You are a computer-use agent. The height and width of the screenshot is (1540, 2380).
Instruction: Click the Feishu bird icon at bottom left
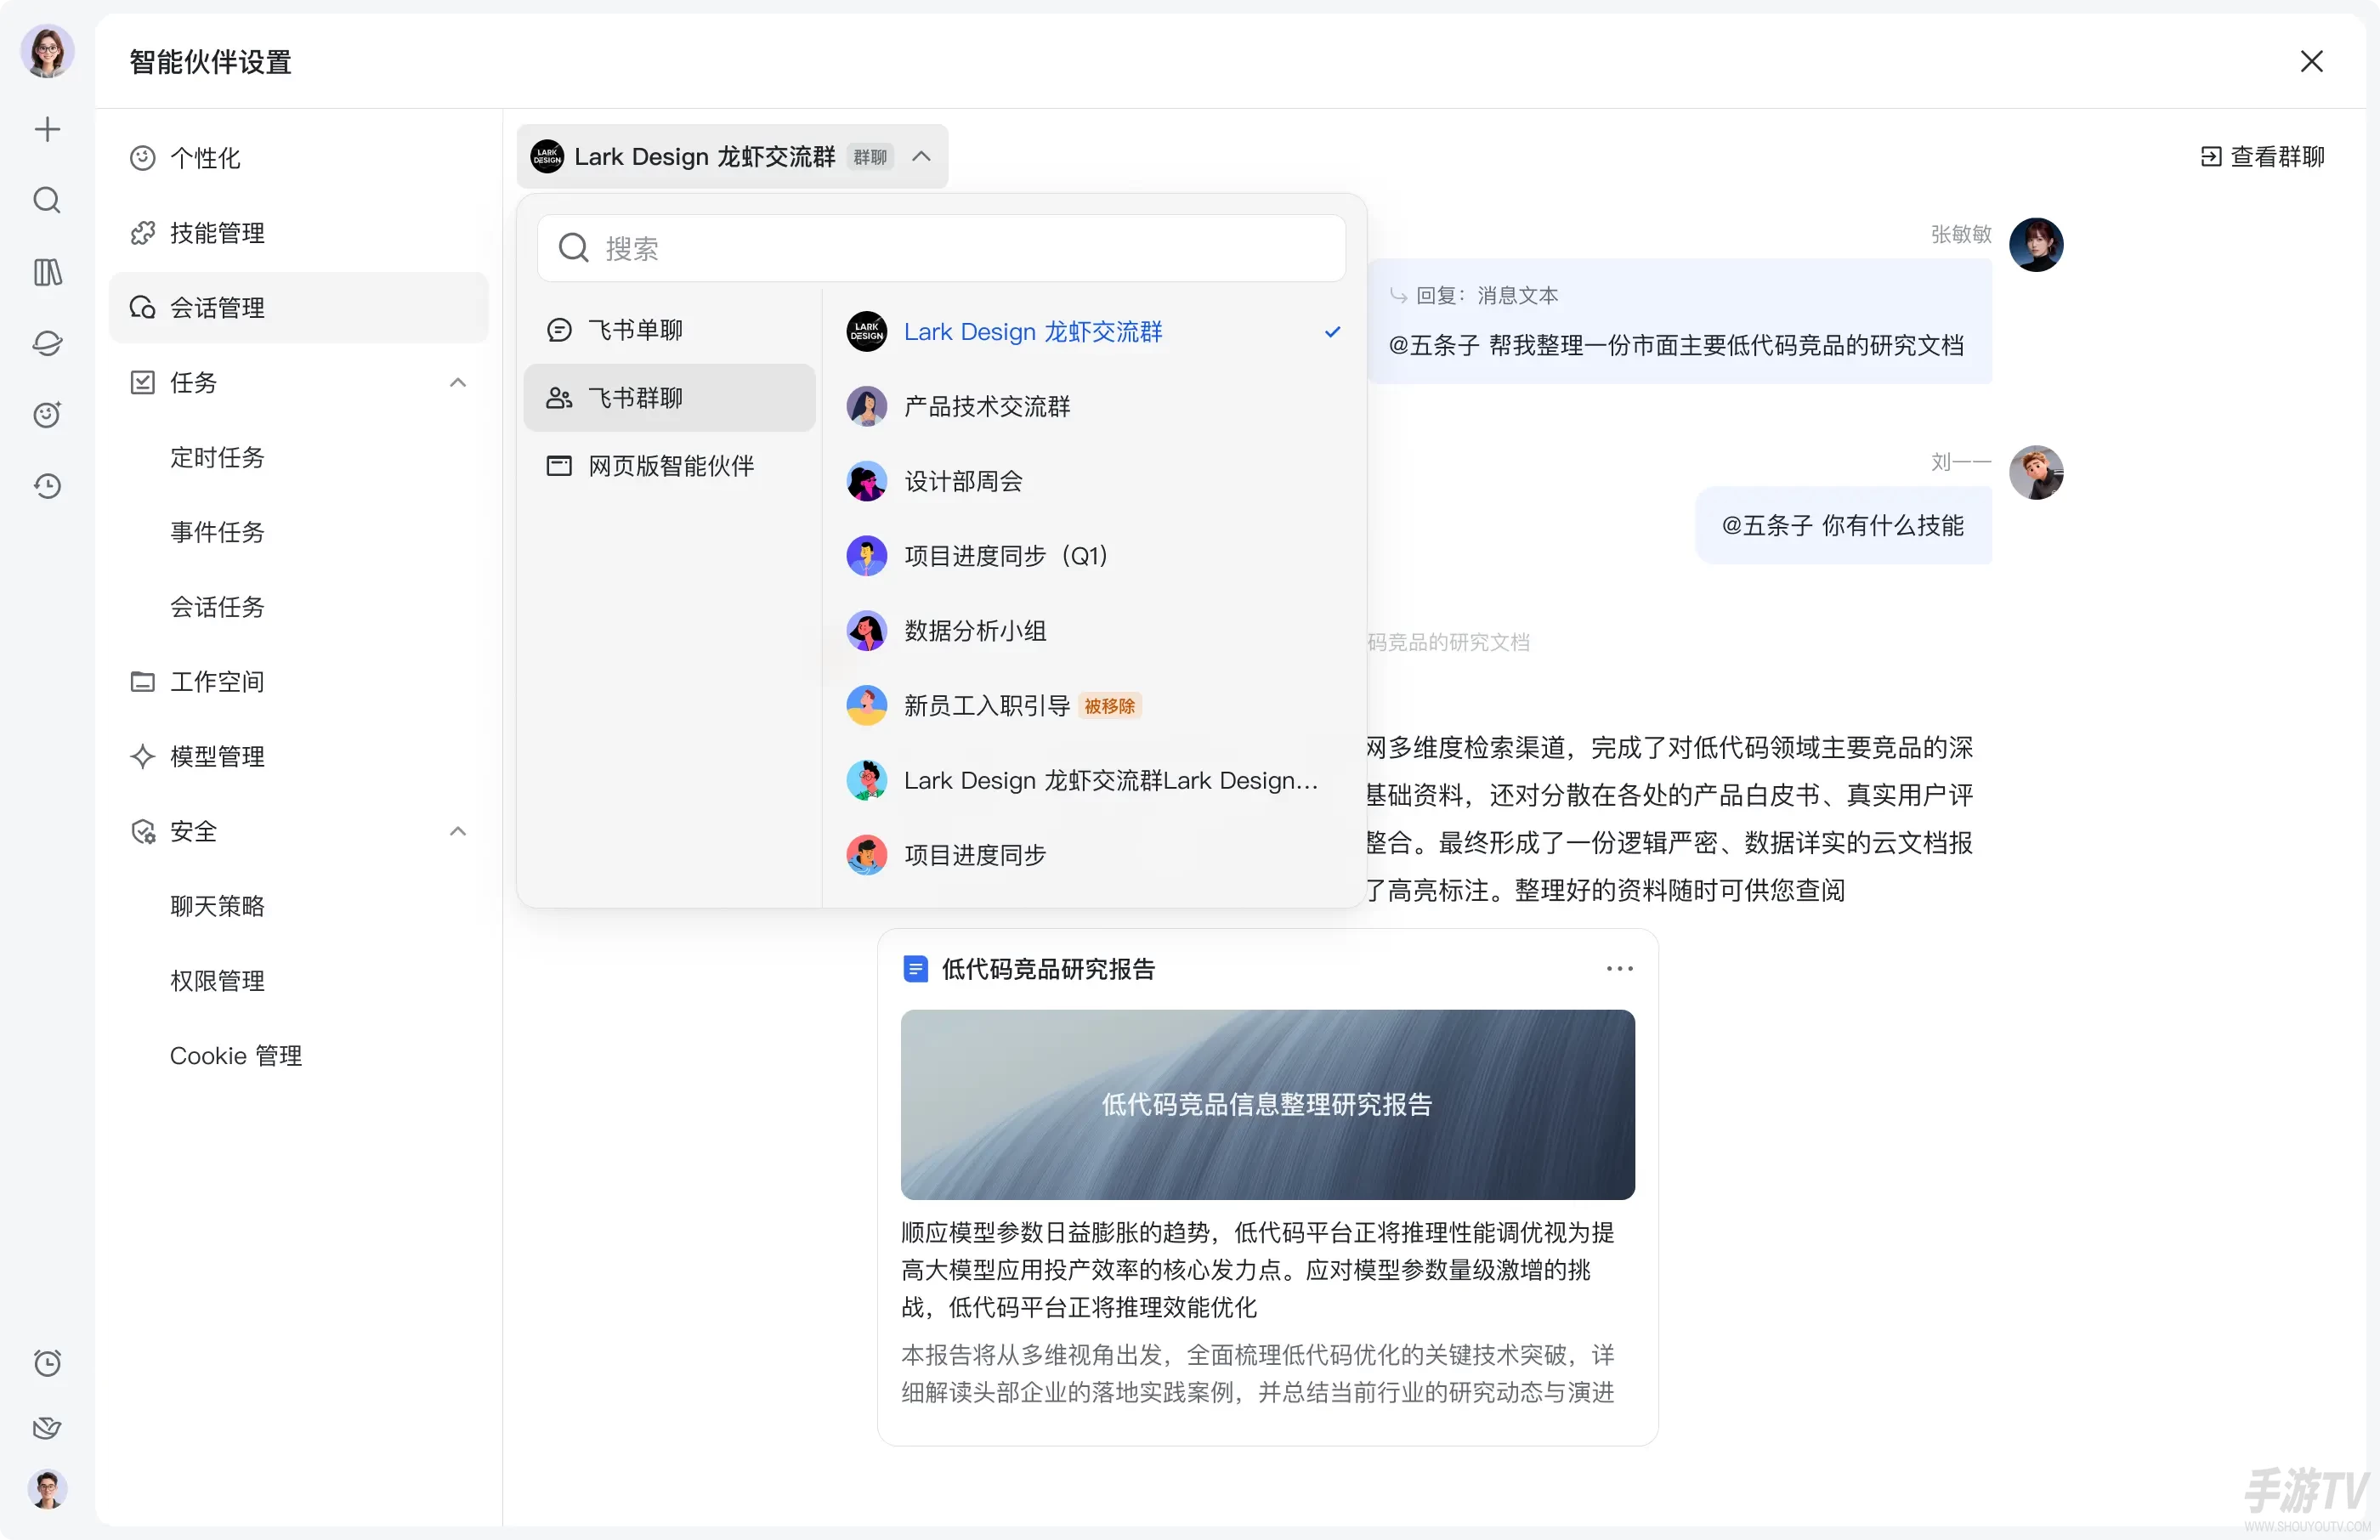(47, 1427)
